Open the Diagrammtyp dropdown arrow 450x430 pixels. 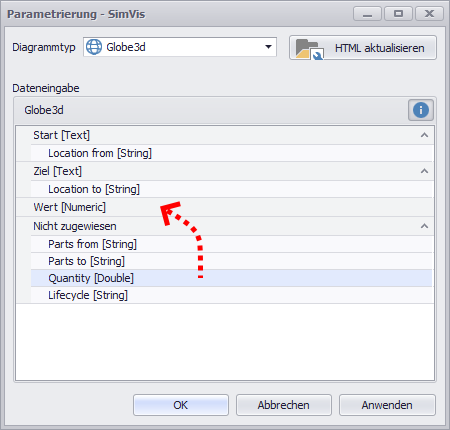click(x=268, y=47)
